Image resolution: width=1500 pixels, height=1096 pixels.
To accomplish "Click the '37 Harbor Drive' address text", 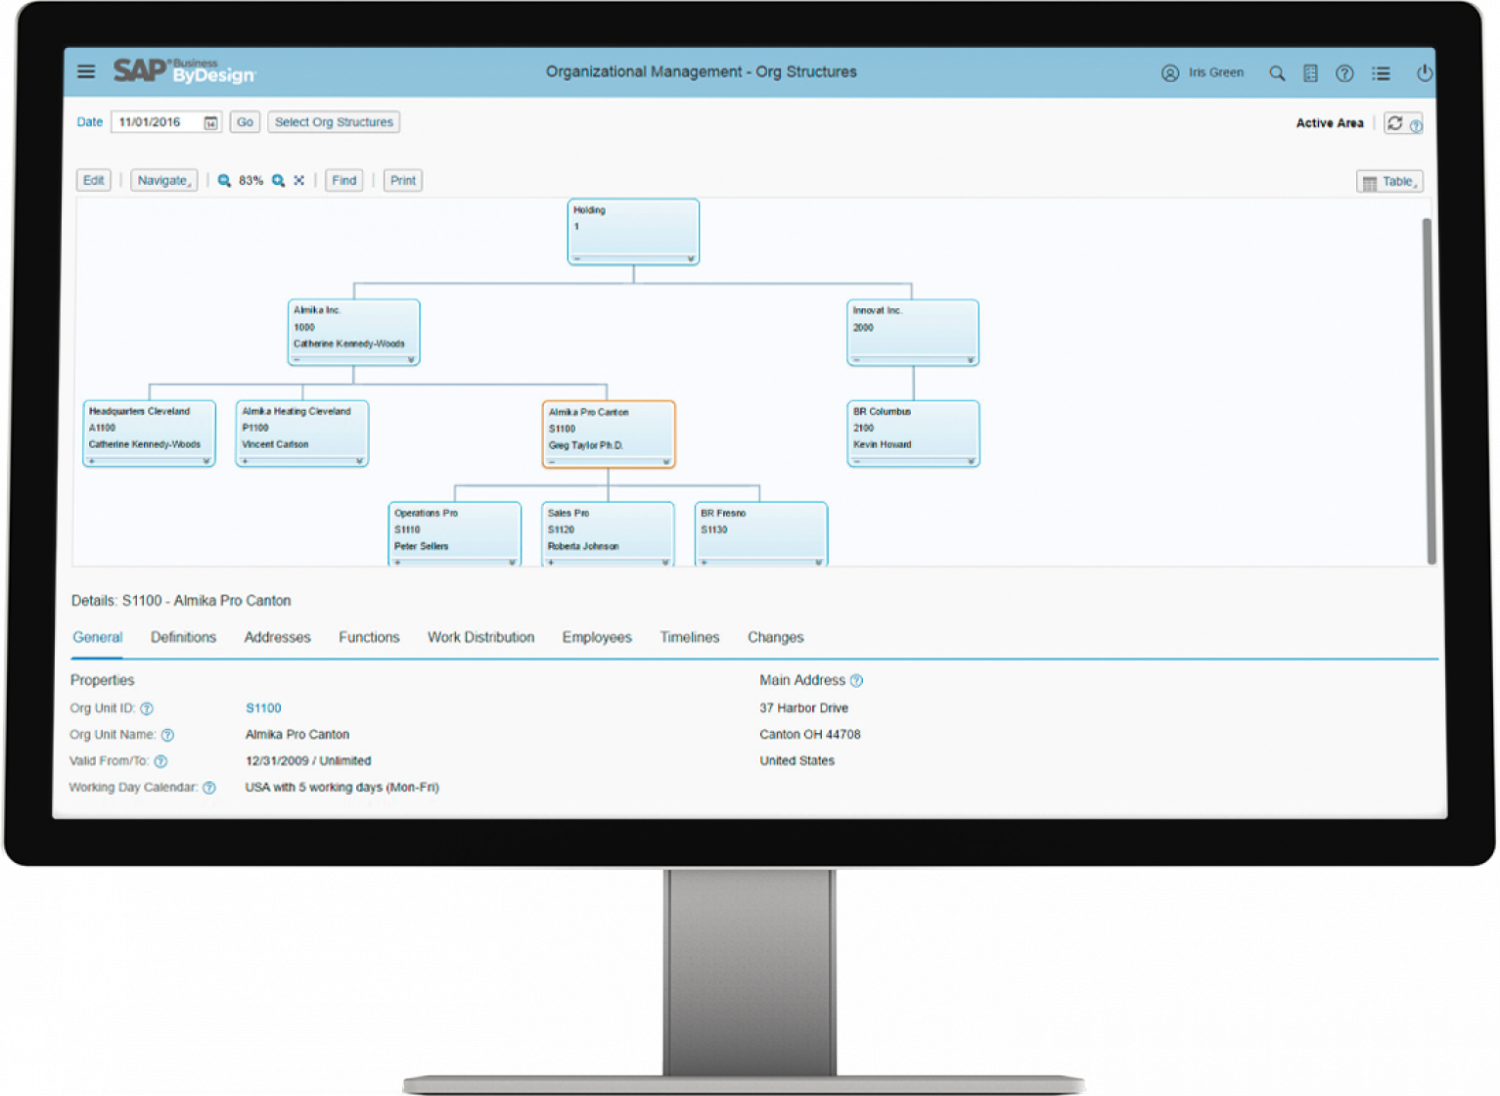I will click(804, 708).
